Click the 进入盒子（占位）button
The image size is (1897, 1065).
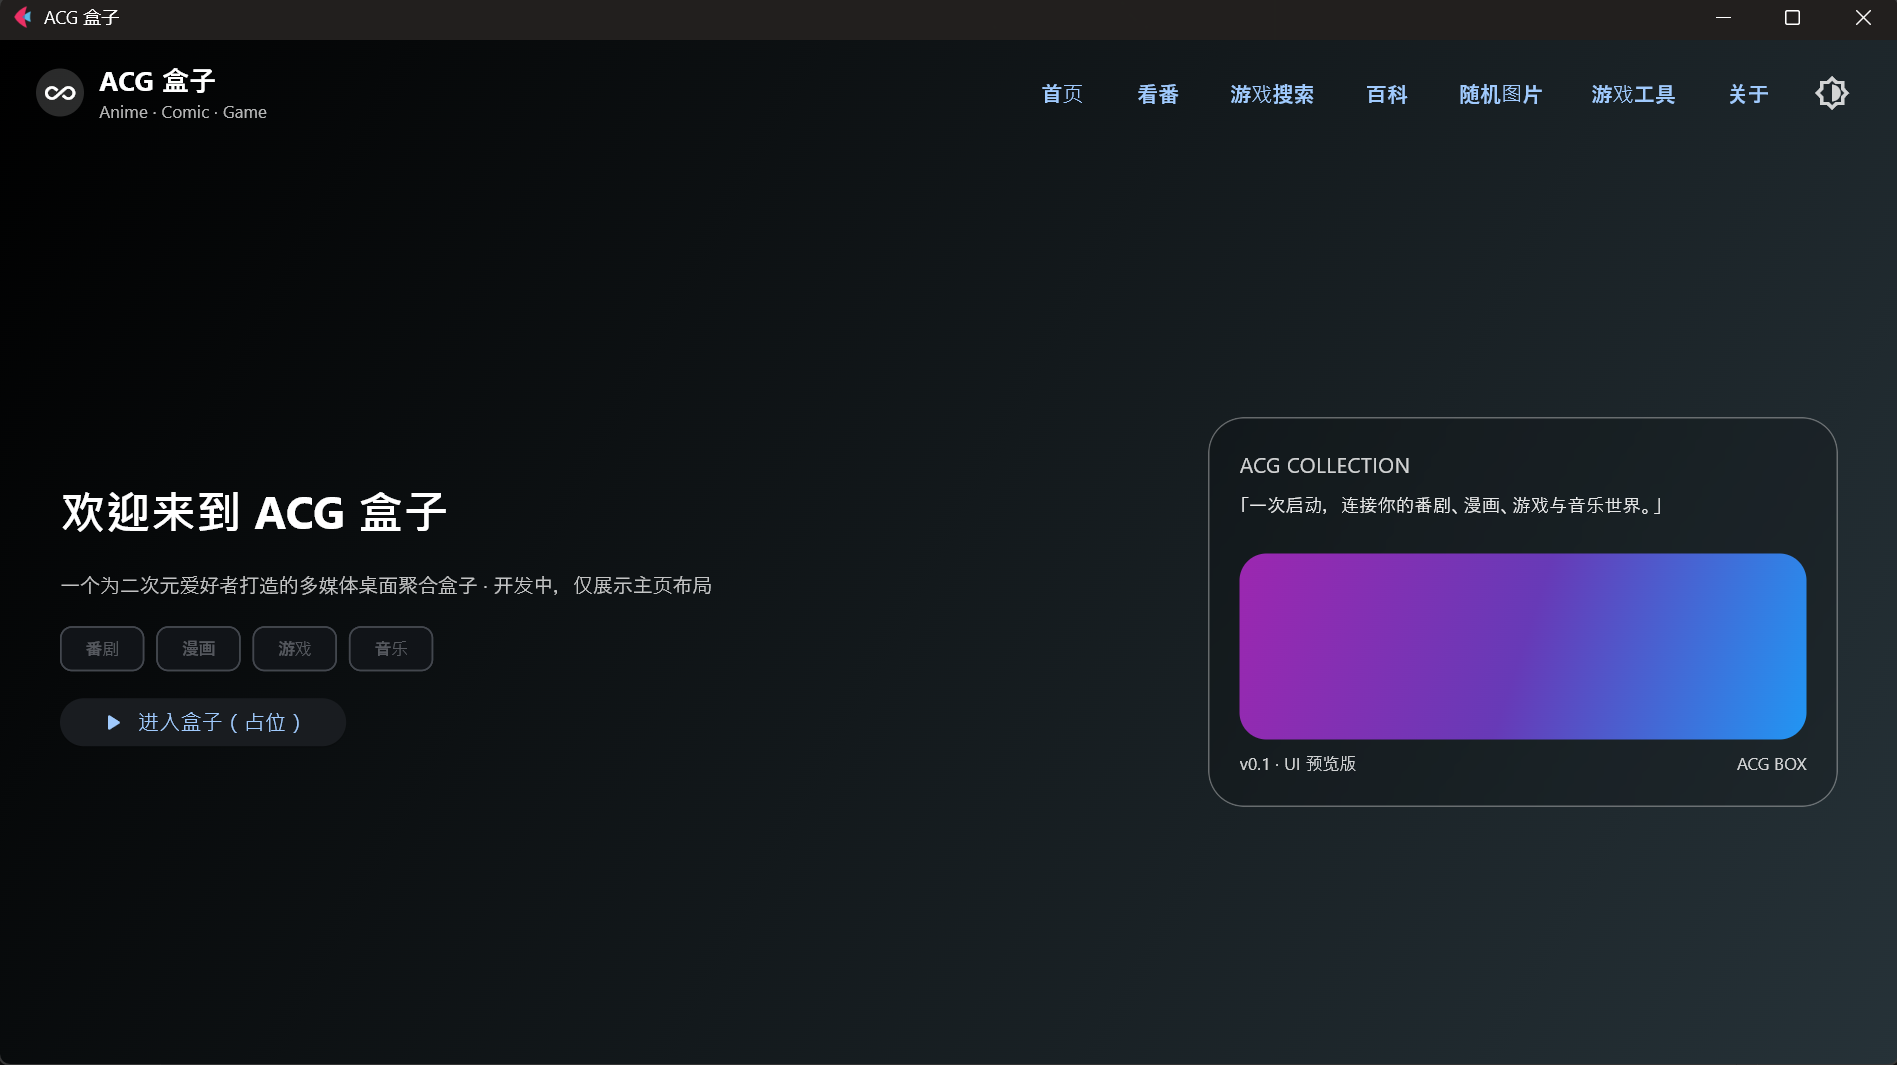click(x=202, y=722)
